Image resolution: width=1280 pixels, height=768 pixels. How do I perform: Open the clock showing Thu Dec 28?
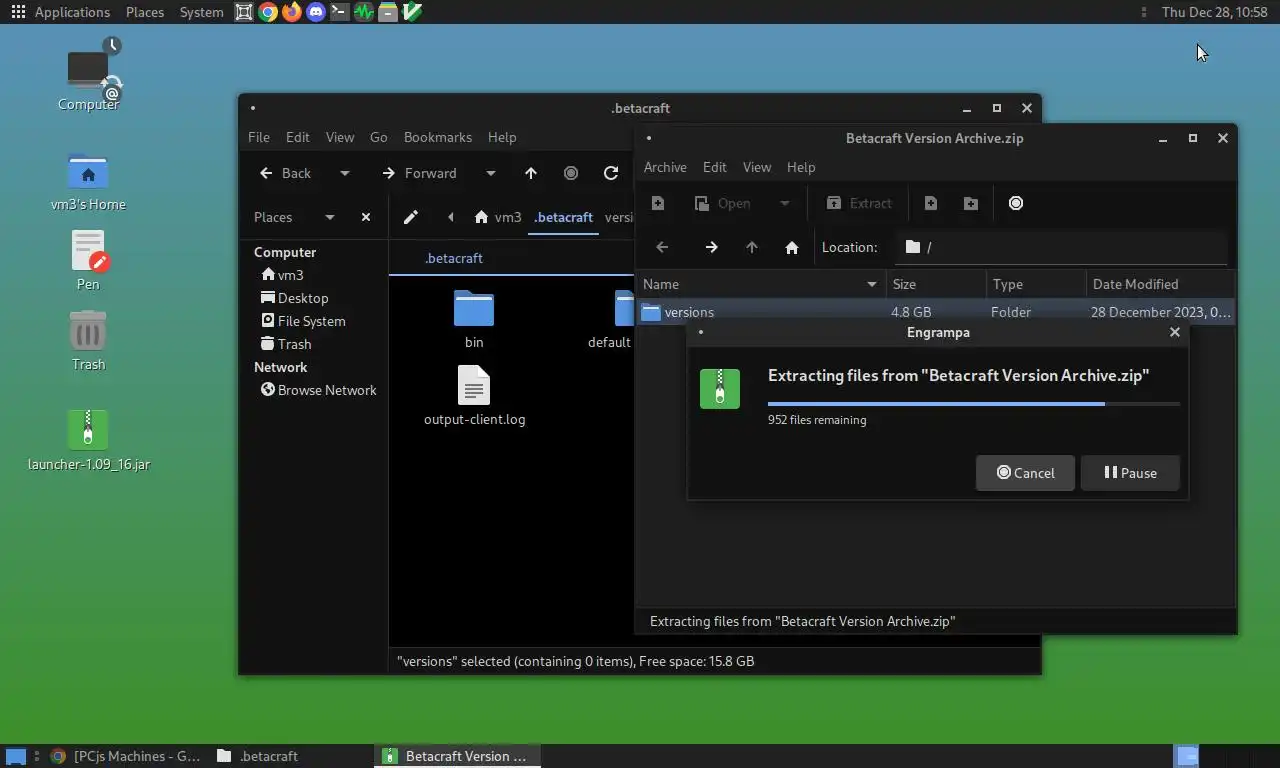(x=1214, y=12)
